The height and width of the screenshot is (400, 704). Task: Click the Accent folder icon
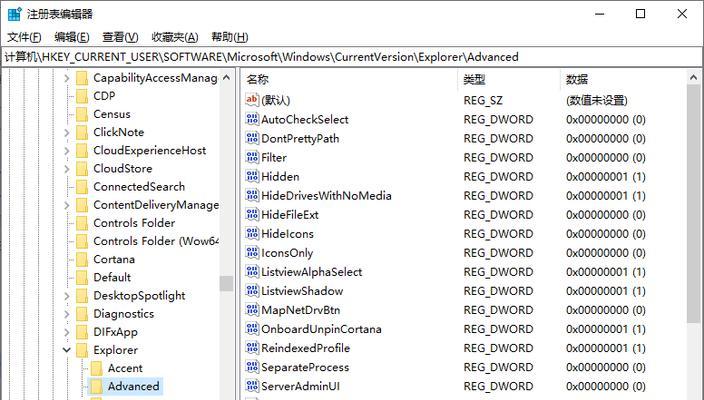pos(97,368)
